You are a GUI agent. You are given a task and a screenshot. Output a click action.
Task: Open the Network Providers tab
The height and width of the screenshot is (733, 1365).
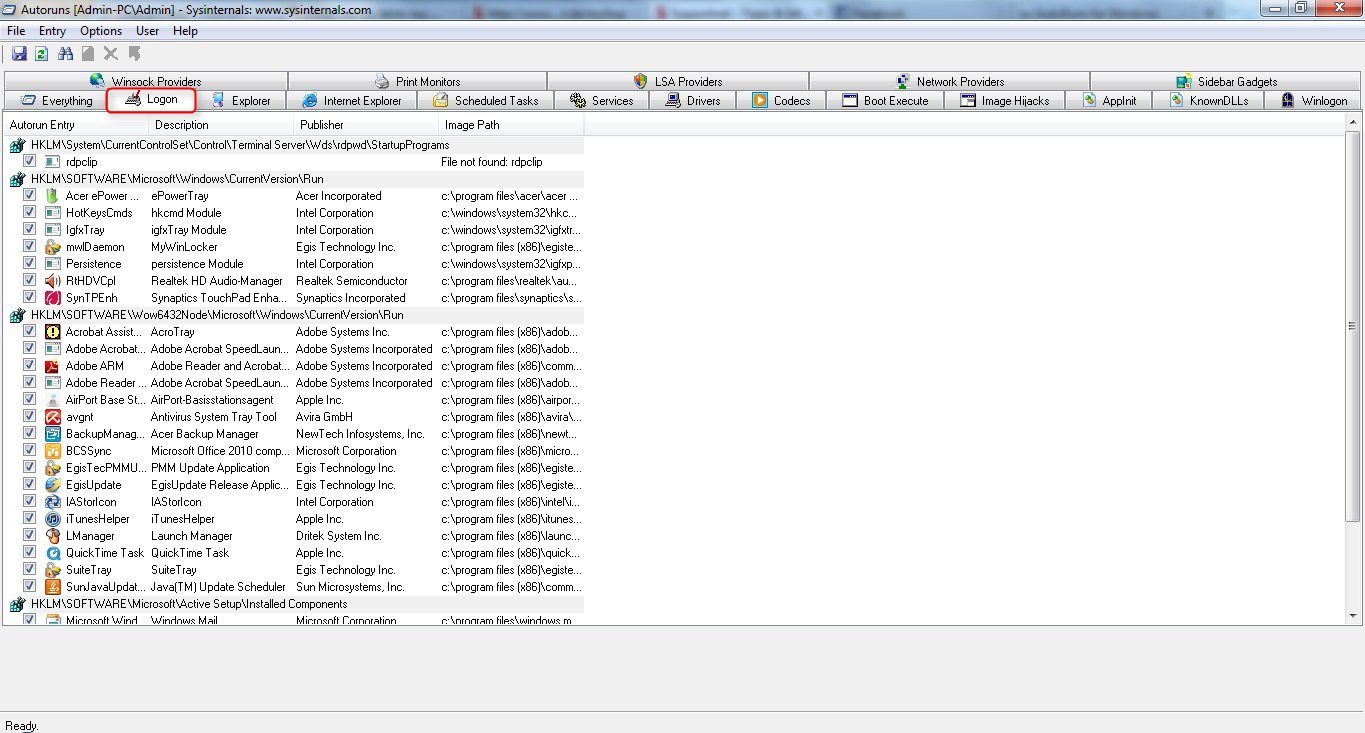pos(949,82)
